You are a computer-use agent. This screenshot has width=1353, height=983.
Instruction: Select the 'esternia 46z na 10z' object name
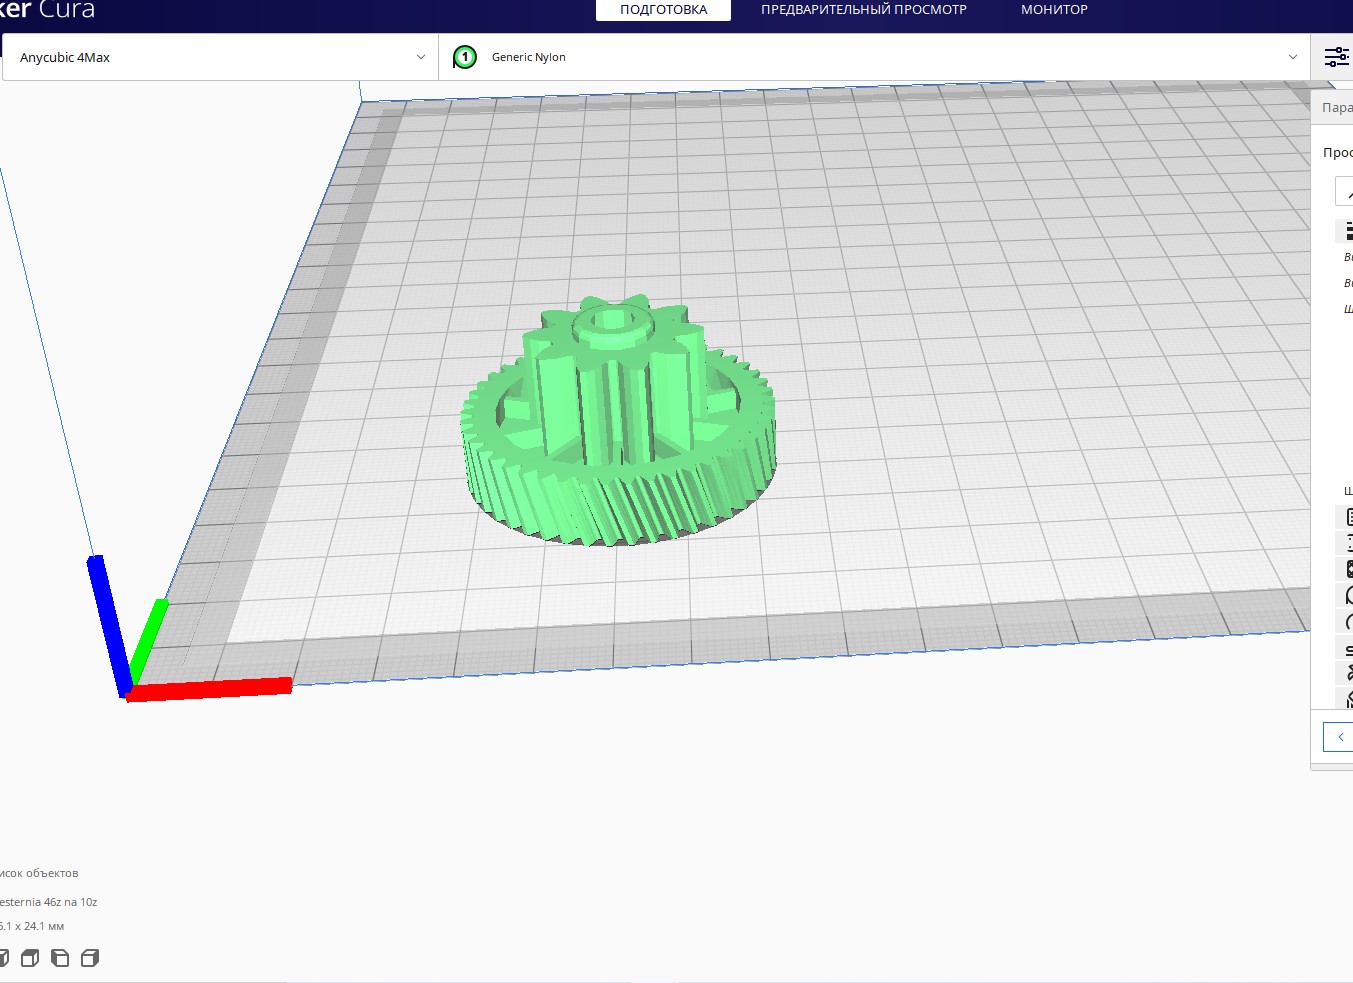point(48,902)
